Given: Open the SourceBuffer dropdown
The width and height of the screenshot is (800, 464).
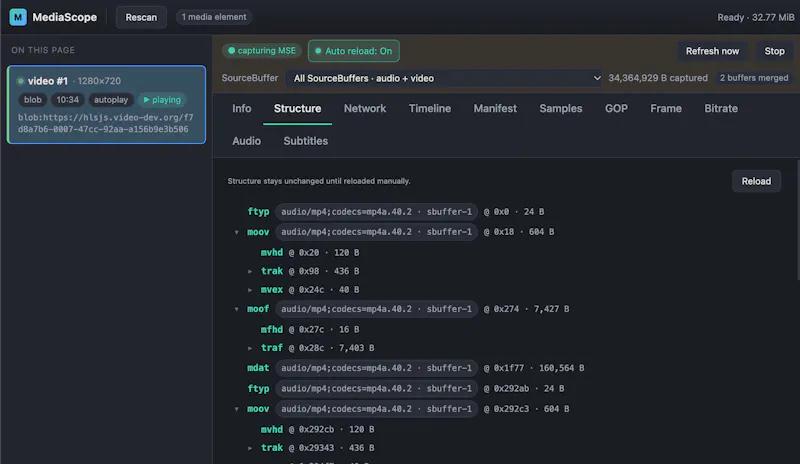Looking at the screenshot, I should tap(444, 78).
